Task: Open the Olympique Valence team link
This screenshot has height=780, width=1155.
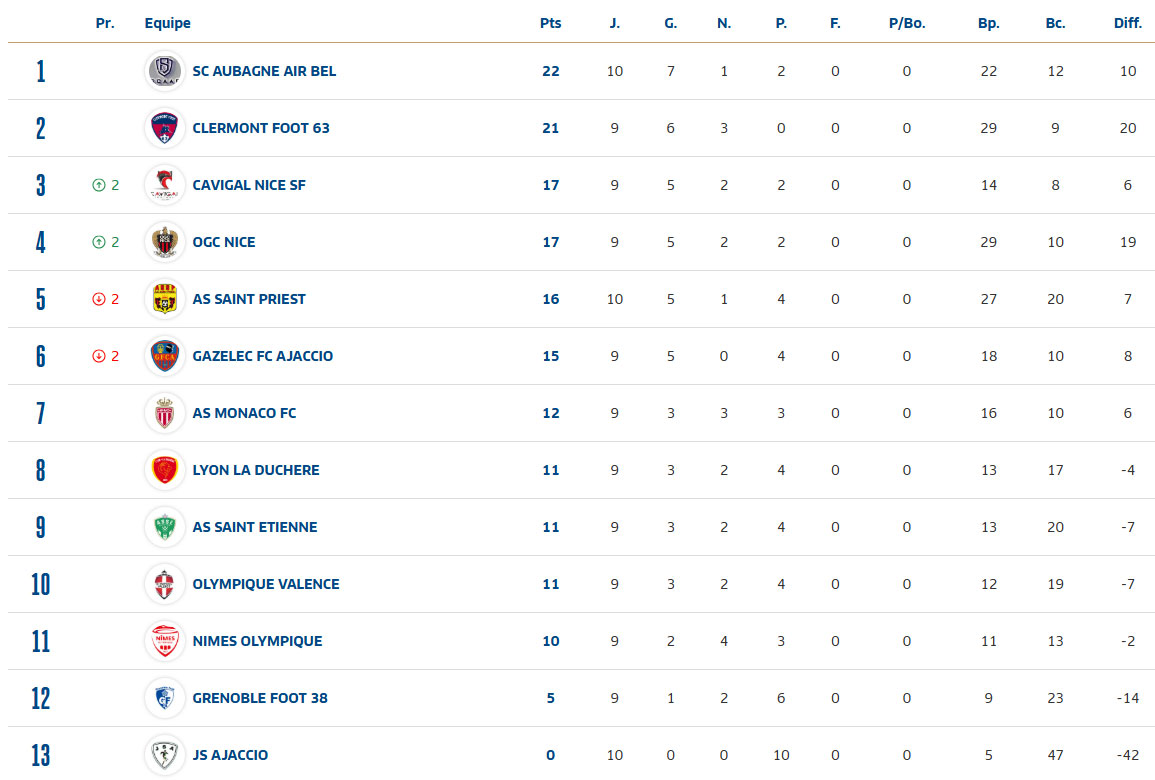Action: (x=265, y=584)
